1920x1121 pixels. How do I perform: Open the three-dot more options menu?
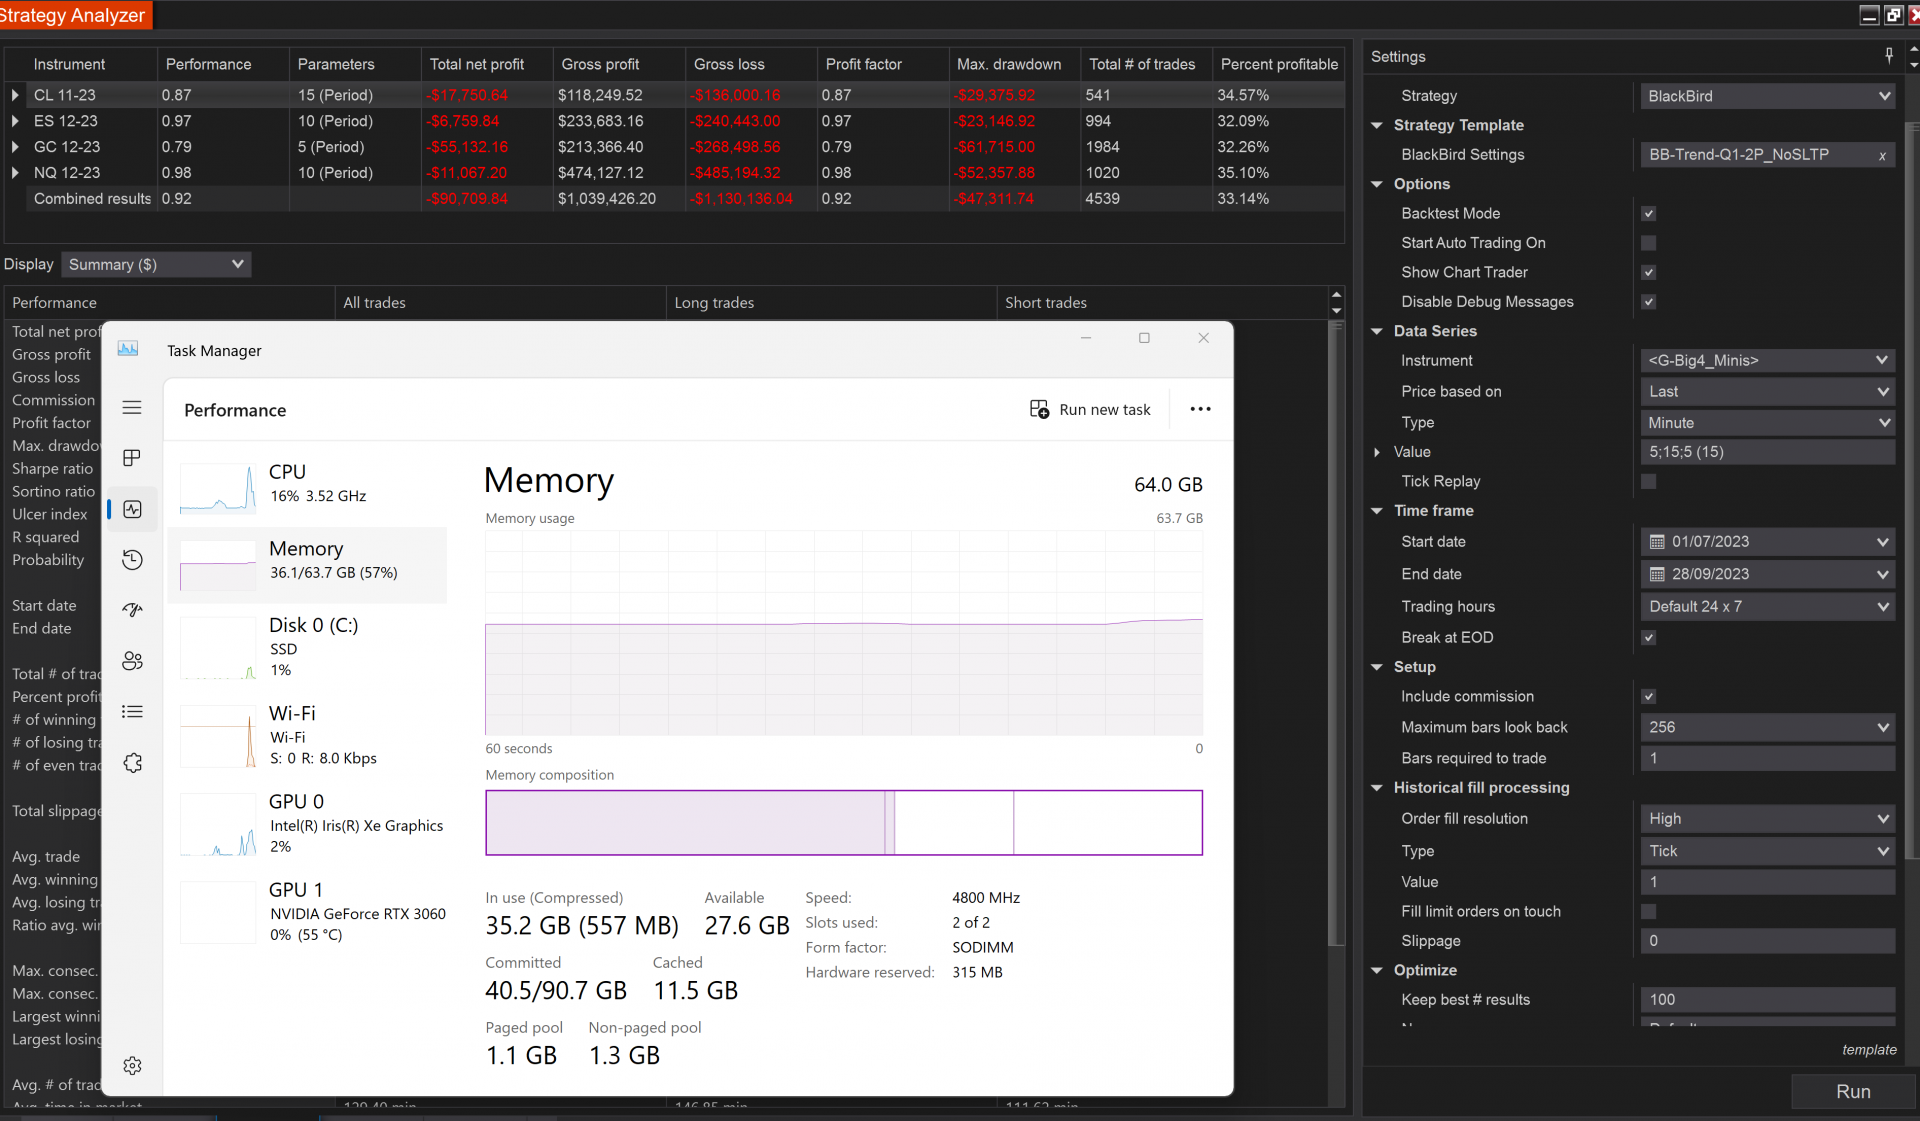point(1200,409)
